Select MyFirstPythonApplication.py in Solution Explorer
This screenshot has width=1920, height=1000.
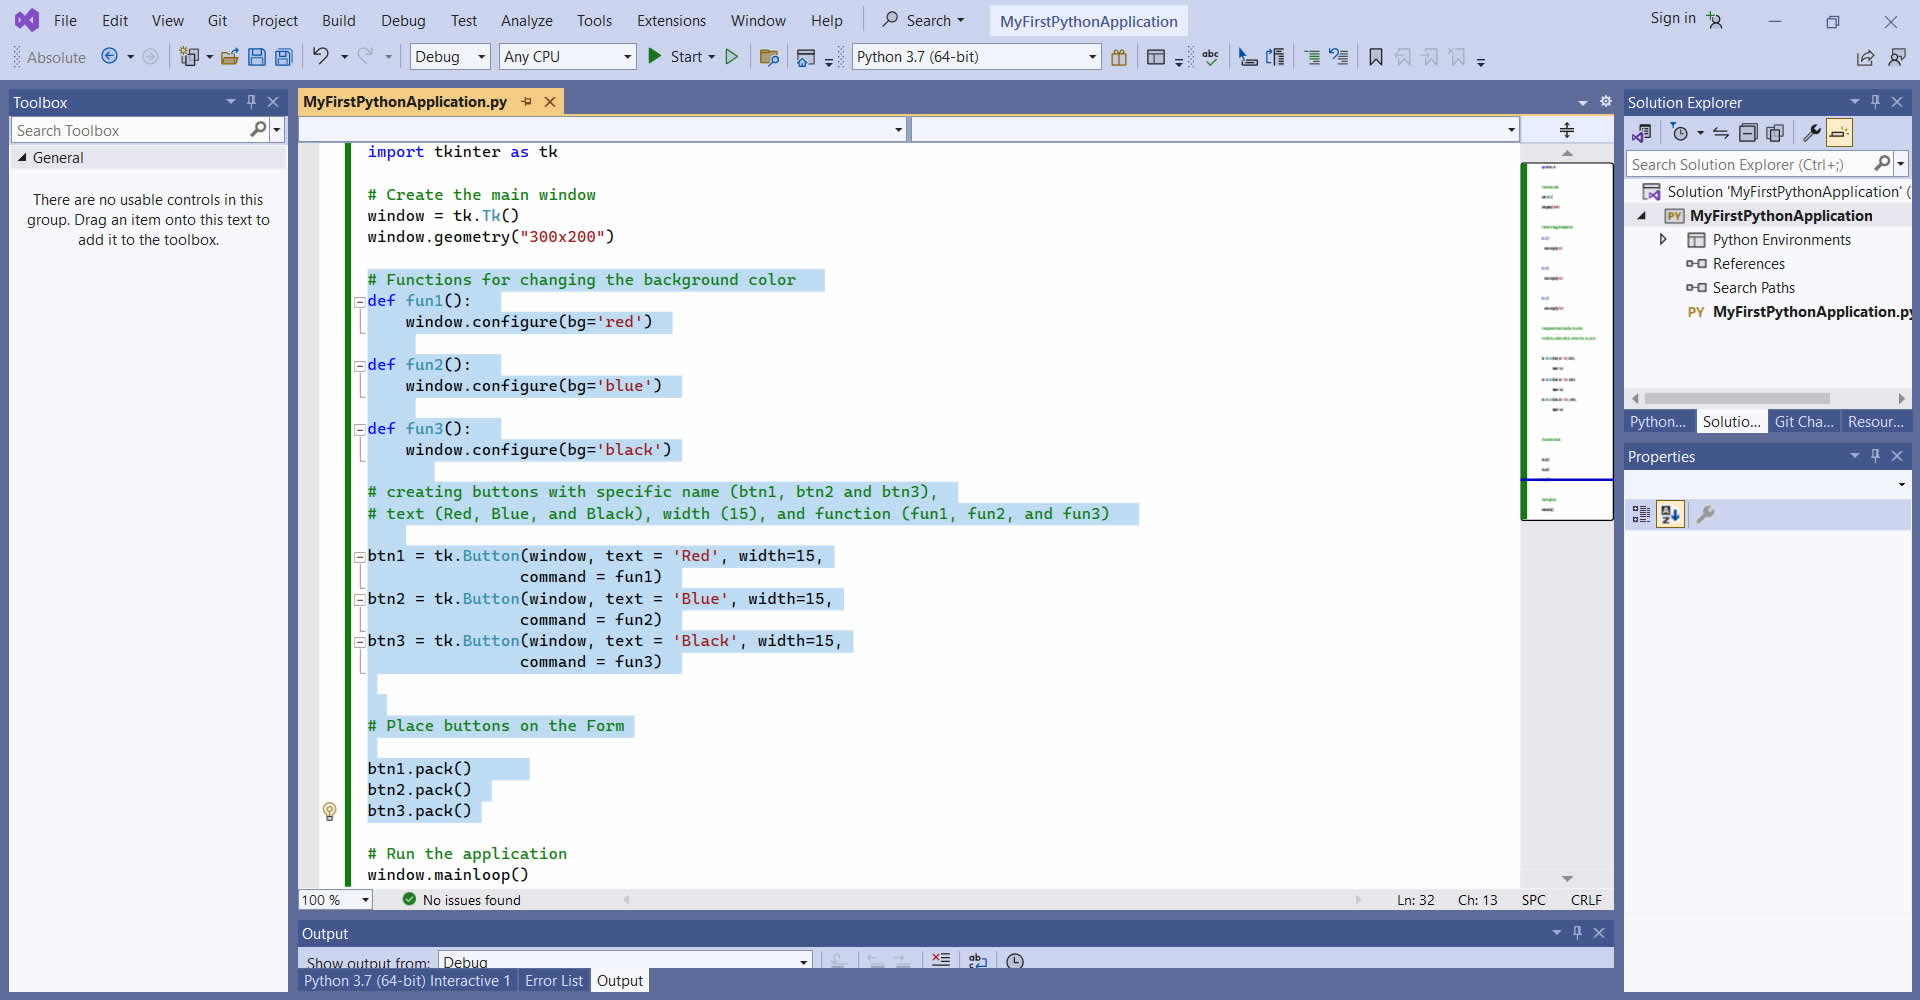click(1804, 312)
